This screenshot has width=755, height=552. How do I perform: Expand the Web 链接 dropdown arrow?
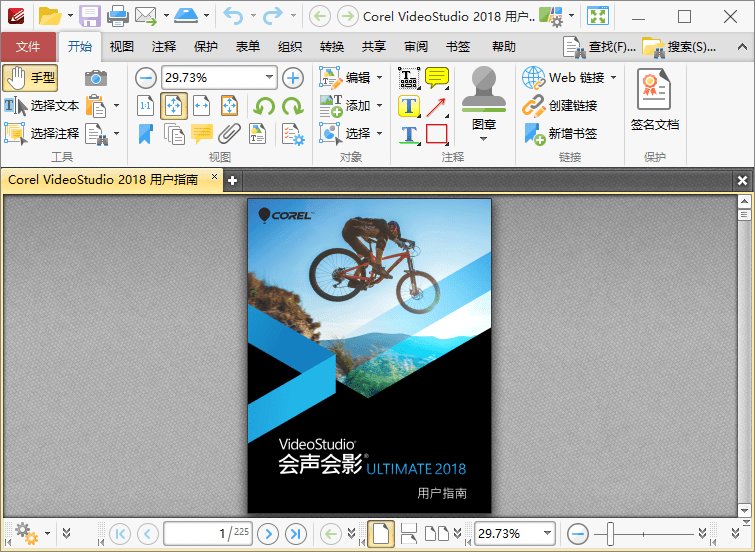(x=613, y=78)
